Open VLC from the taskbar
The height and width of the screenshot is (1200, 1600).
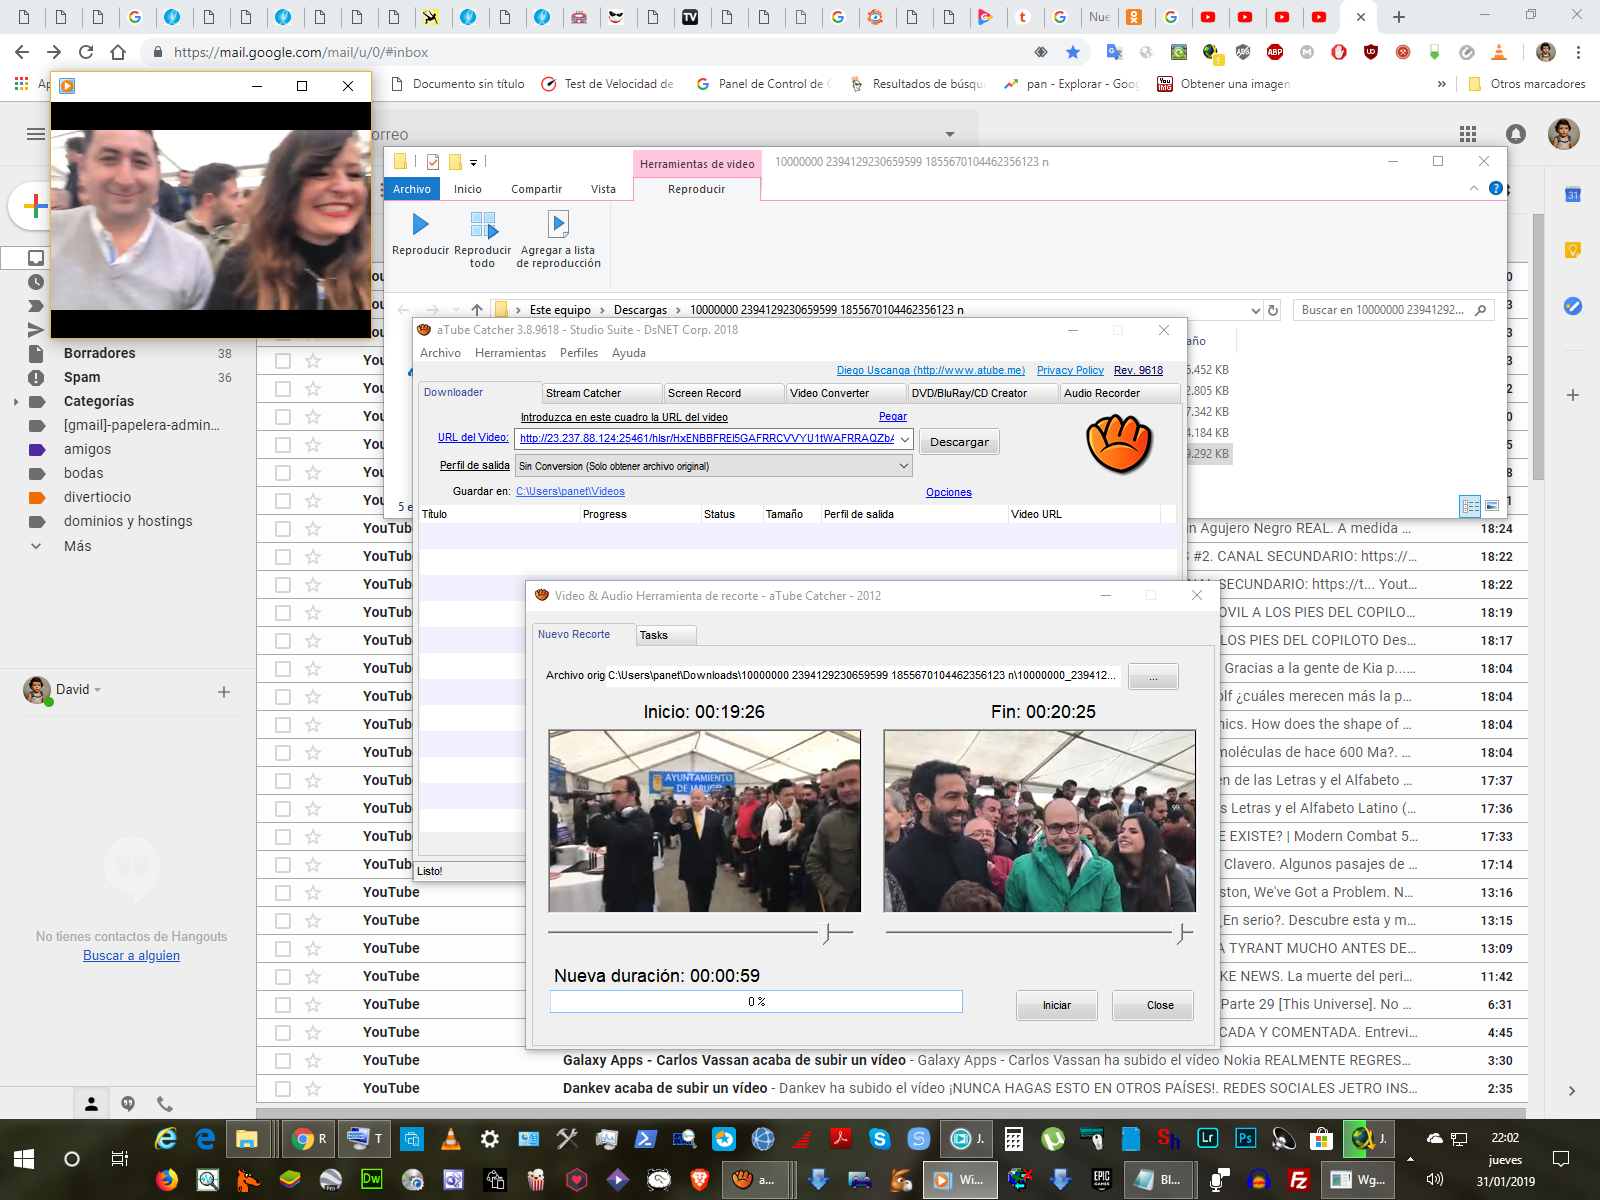point(451,1138)
